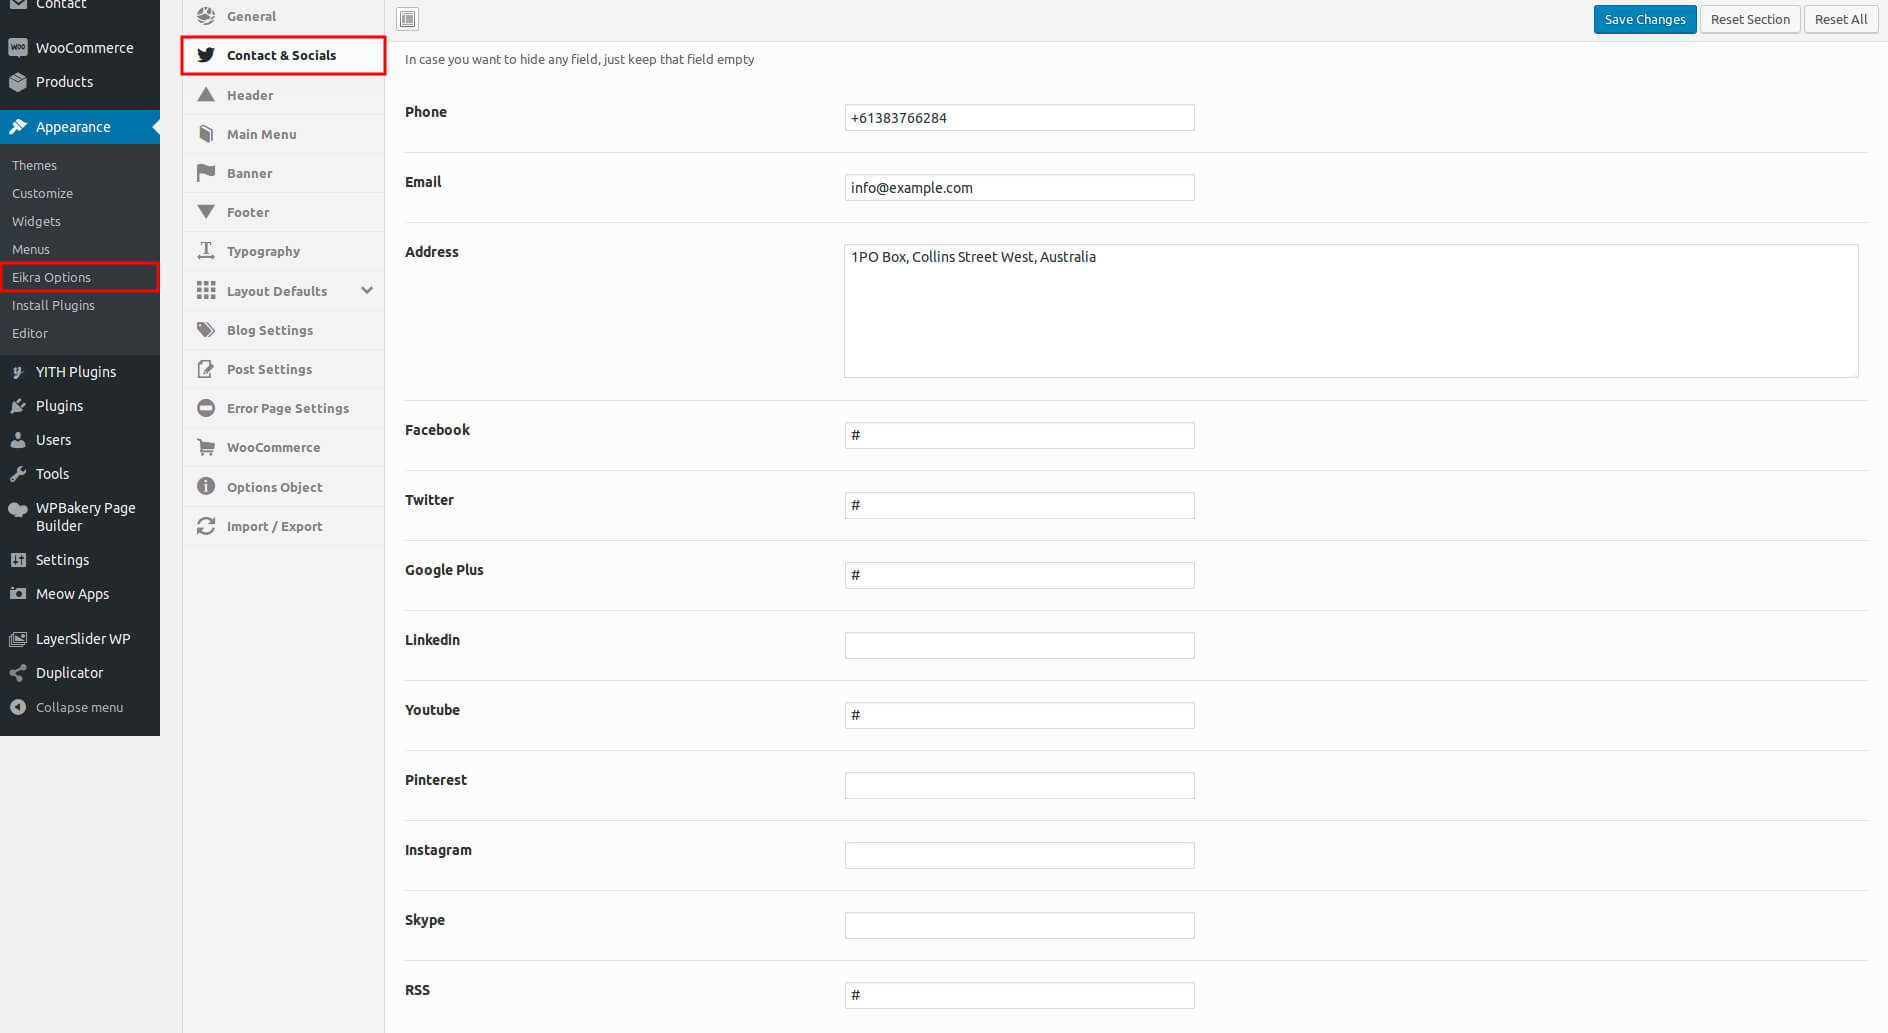Focus the Phone number input field
The height and width of the screenshot is (1033, 1888).
(1019, 117)
